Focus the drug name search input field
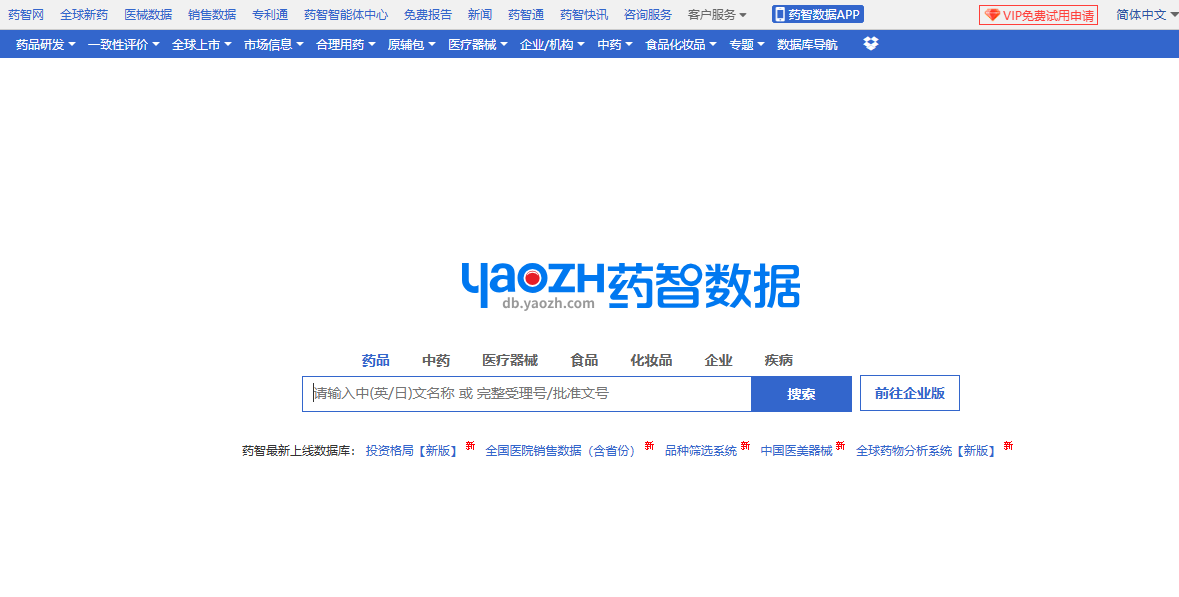Image resolution: width=1179 pixels, height=597 pixels. [x=527, y=394]
